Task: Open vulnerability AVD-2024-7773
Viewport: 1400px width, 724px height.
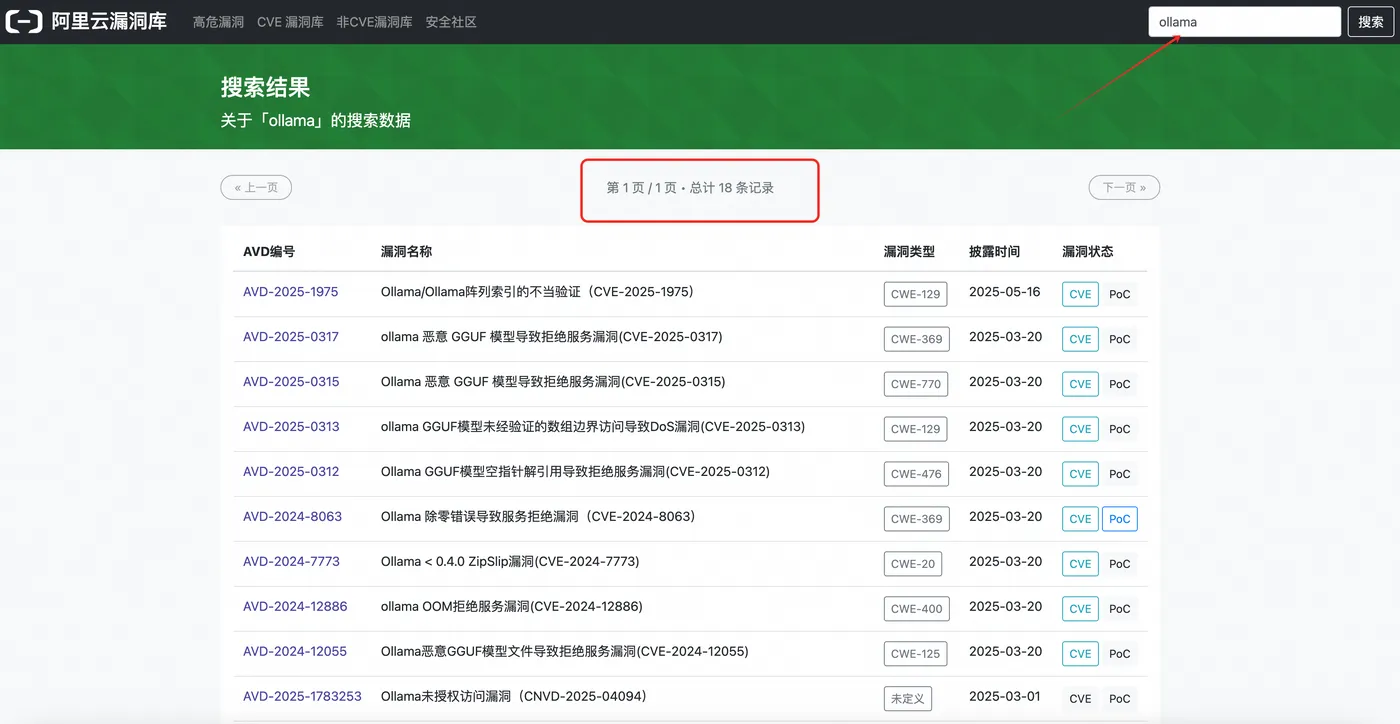Action: point(291,562)
